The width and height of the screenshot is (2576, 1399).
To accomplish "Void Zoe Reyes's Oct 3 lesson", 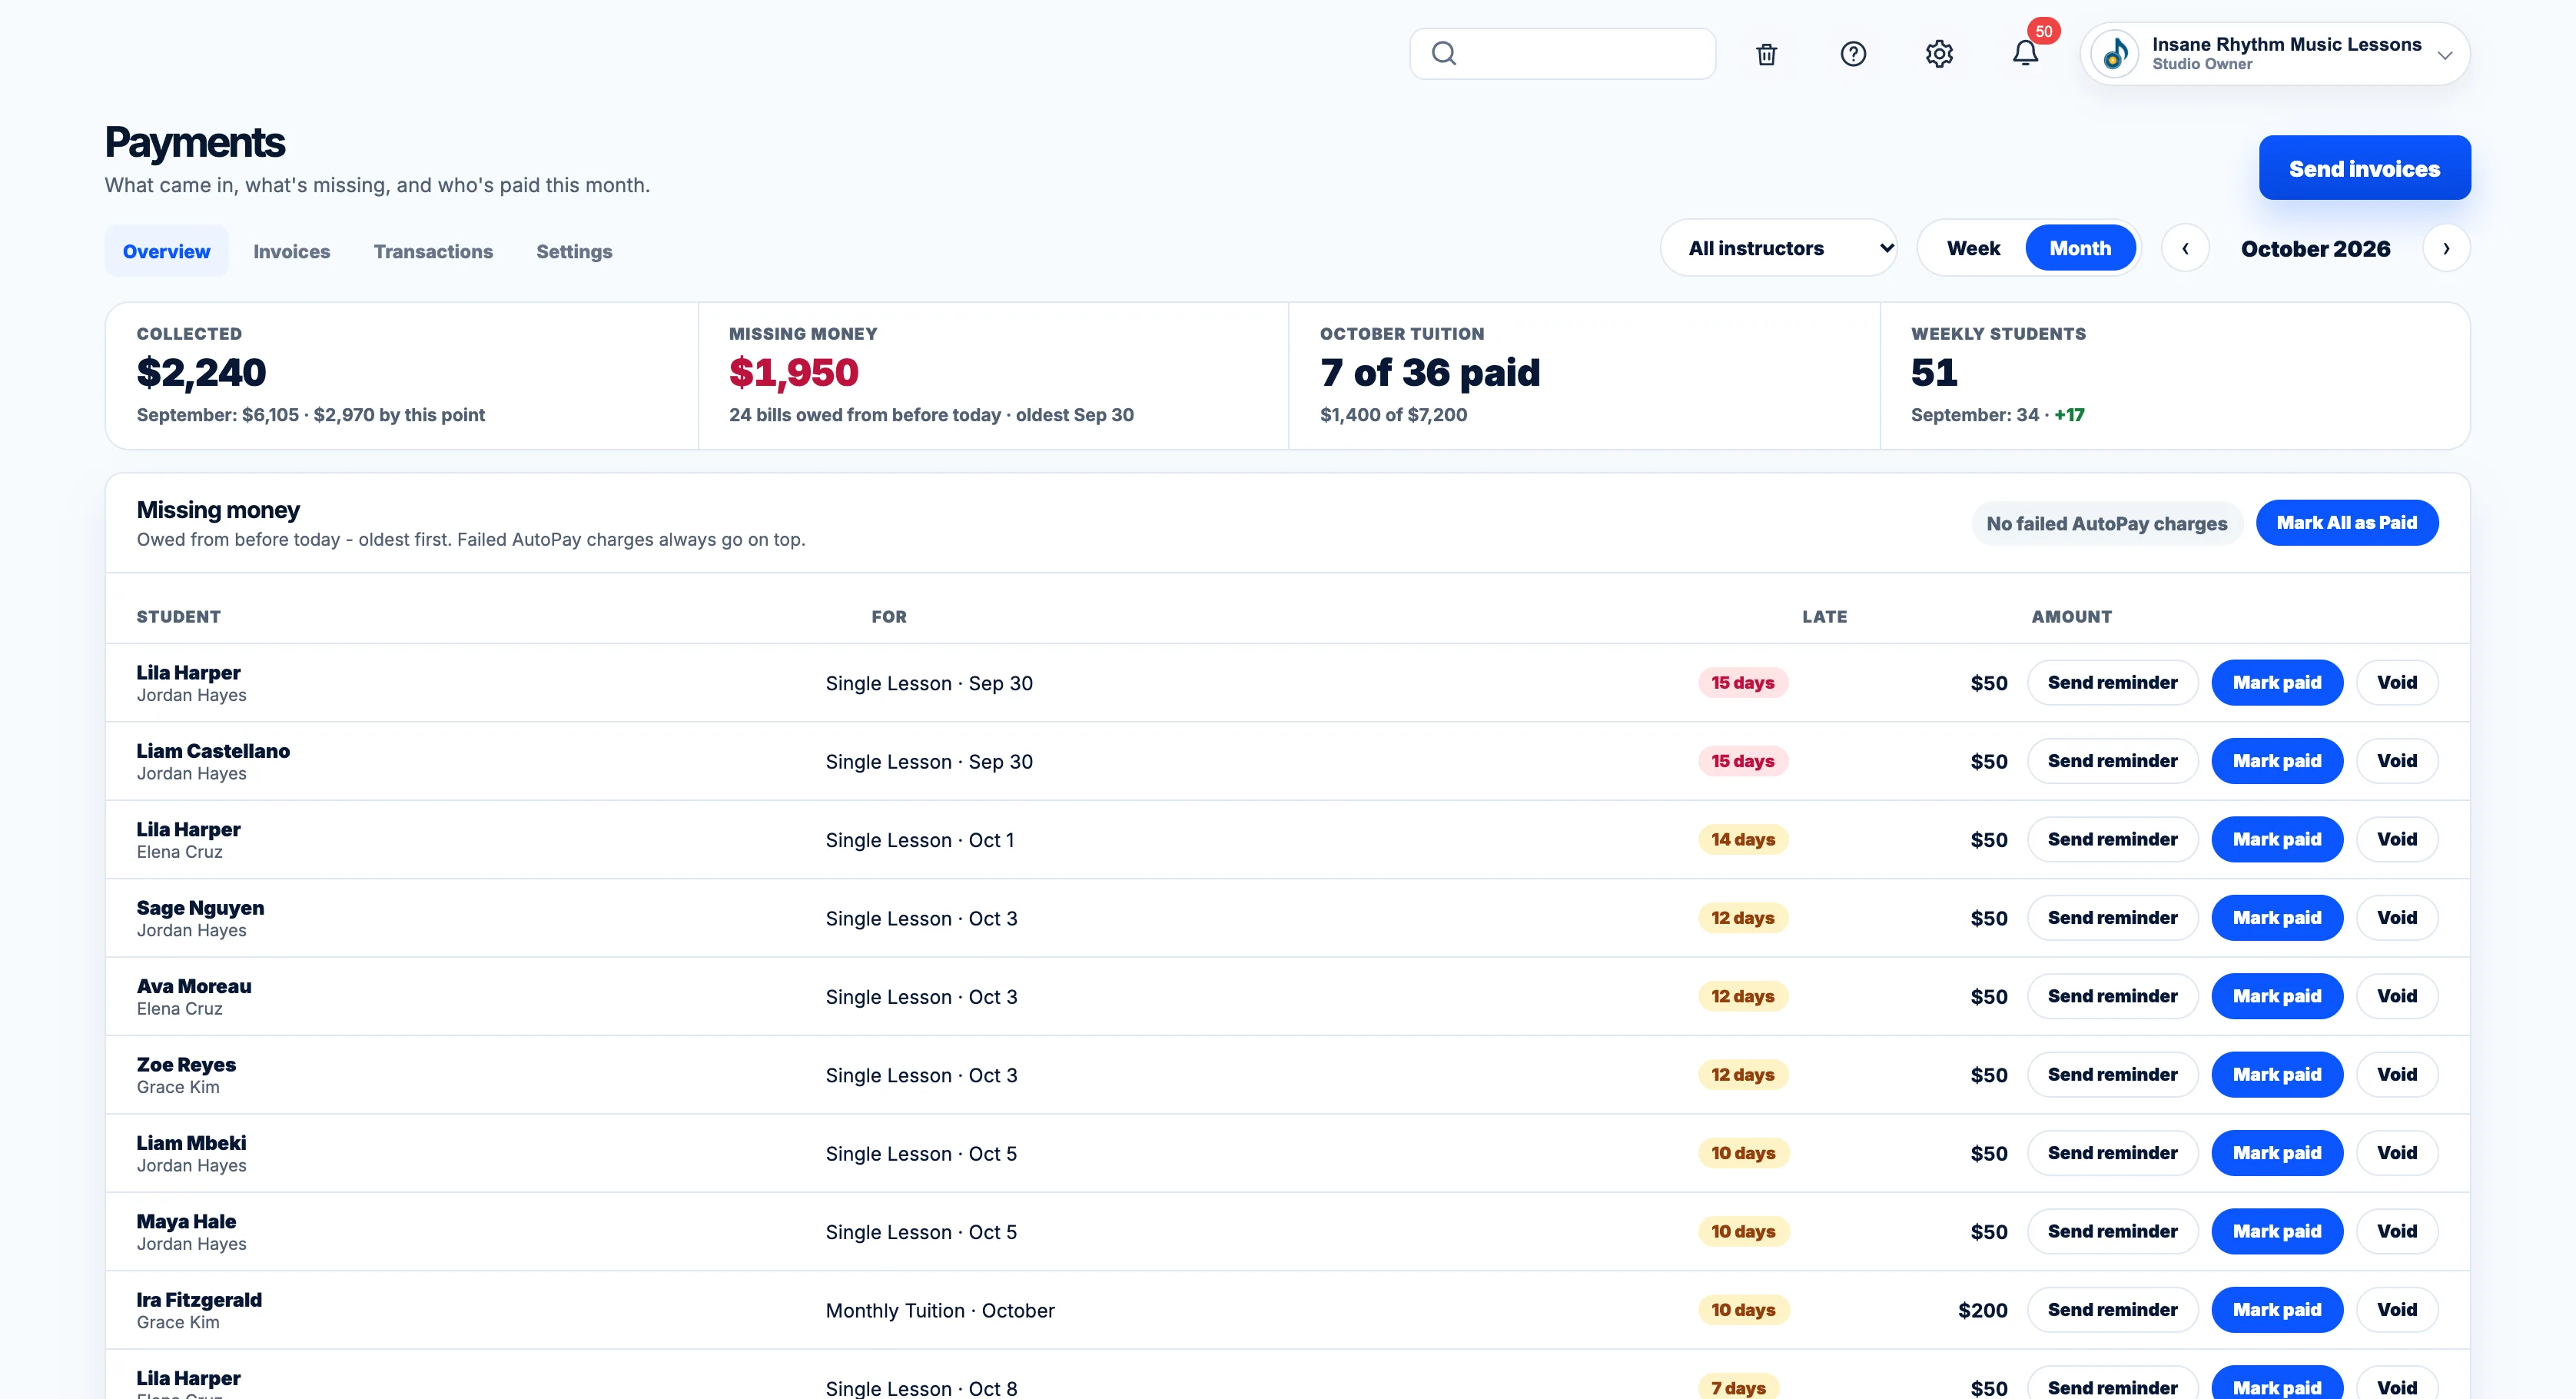I will pyautogui.click(x=2396, y=1075).
